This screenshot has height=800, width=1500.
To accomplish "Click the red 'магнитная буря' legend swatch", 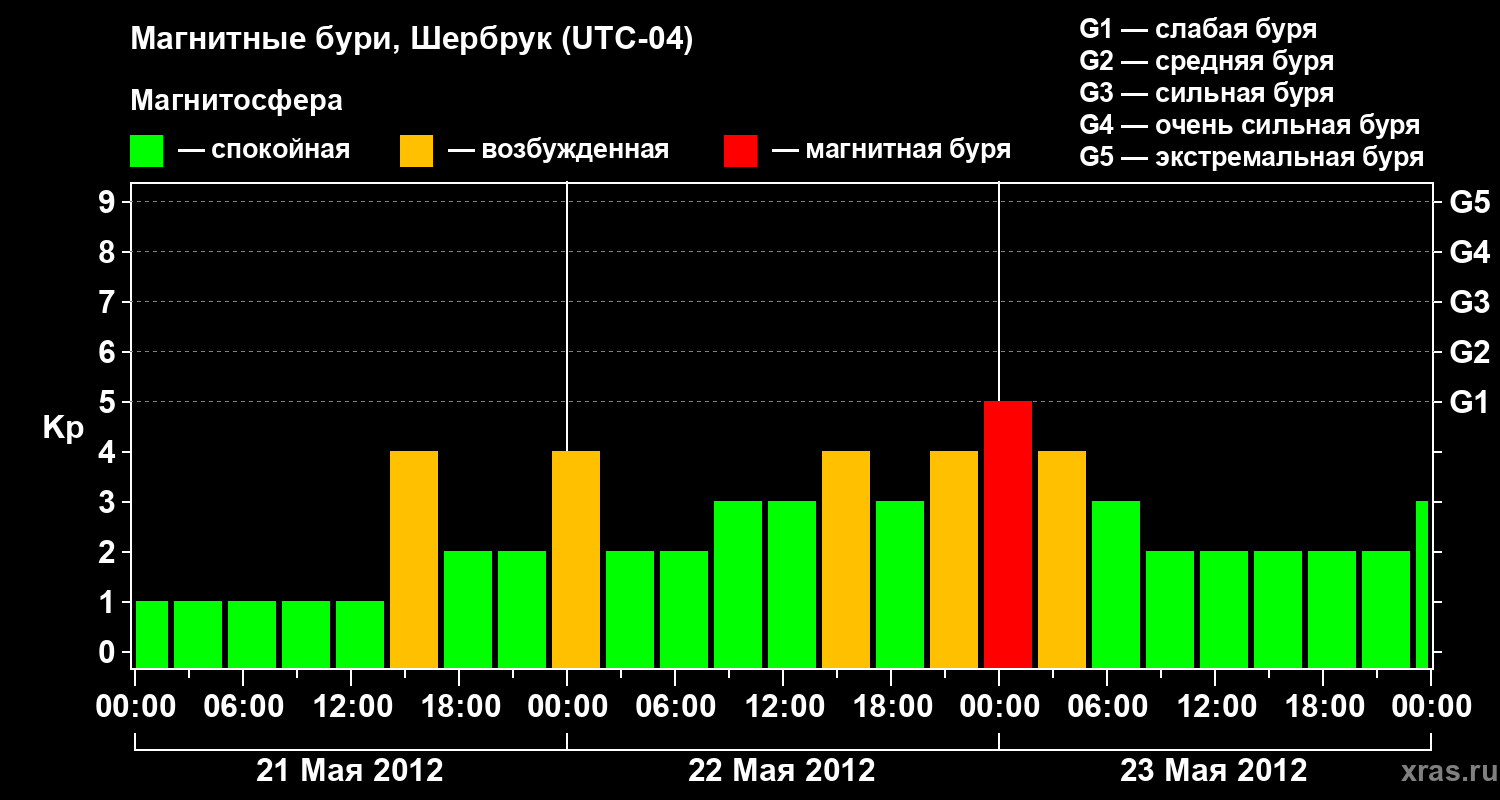I will tap(740, 151).
